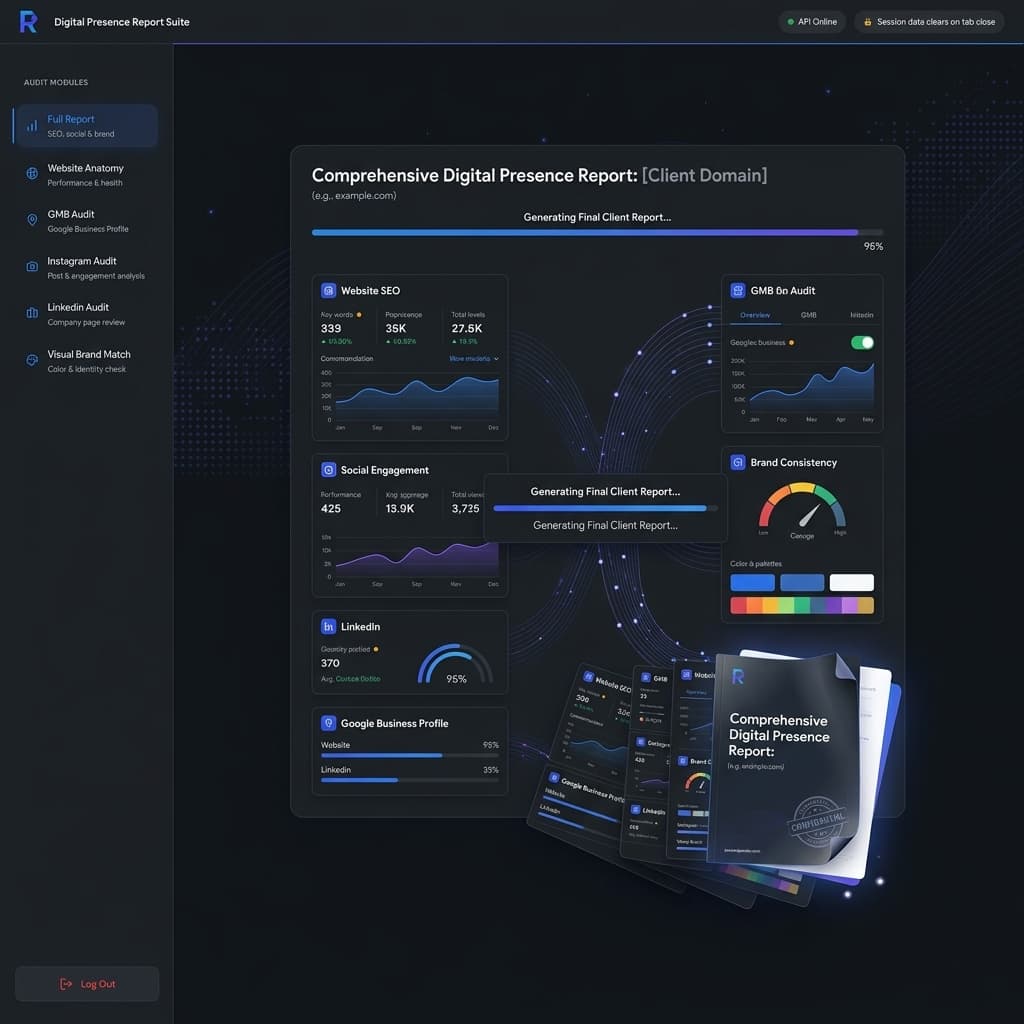The width and height of the screenshot is (1024, 1024).
Task: Click the 27.5K total value
Action: [466, 328]
